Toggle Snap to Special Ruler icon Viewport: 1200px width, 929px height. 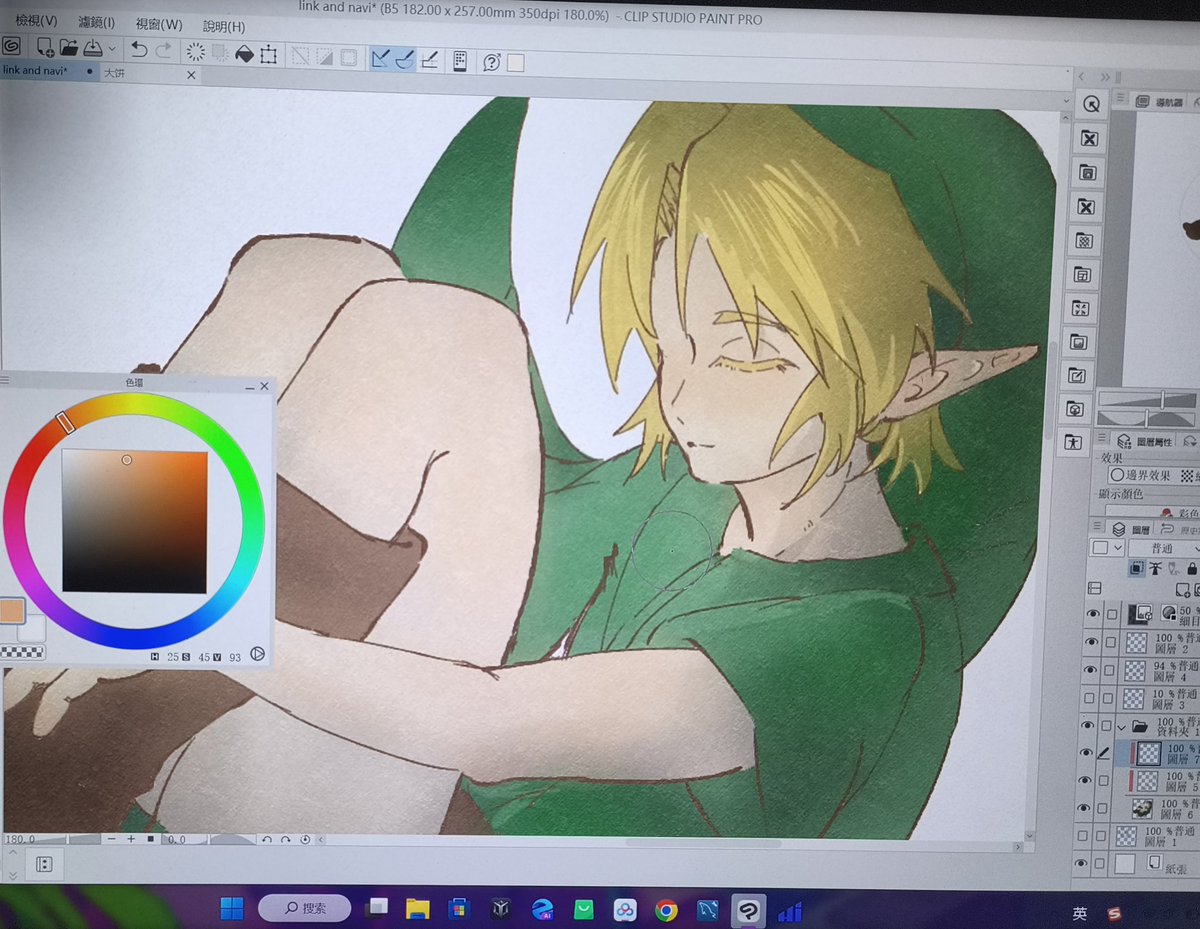(x=404, y=59)
